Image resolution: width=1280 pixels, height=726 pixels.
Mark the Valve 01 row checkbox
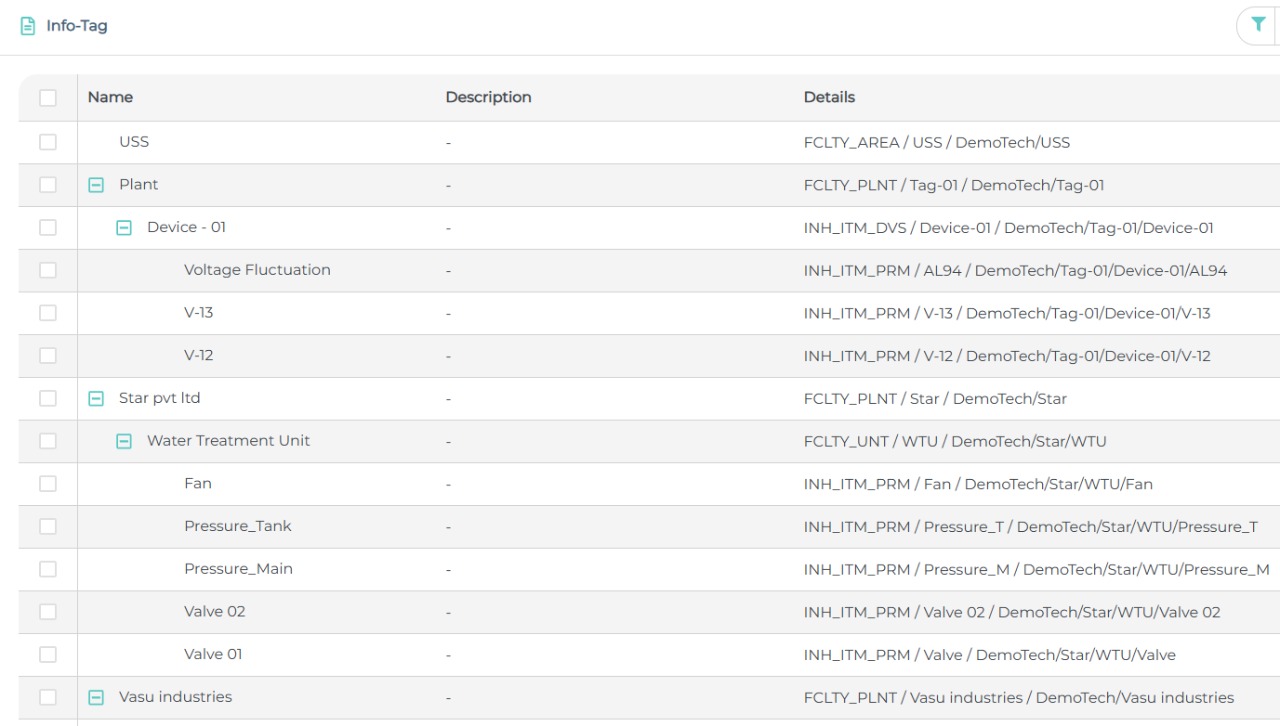48,654
